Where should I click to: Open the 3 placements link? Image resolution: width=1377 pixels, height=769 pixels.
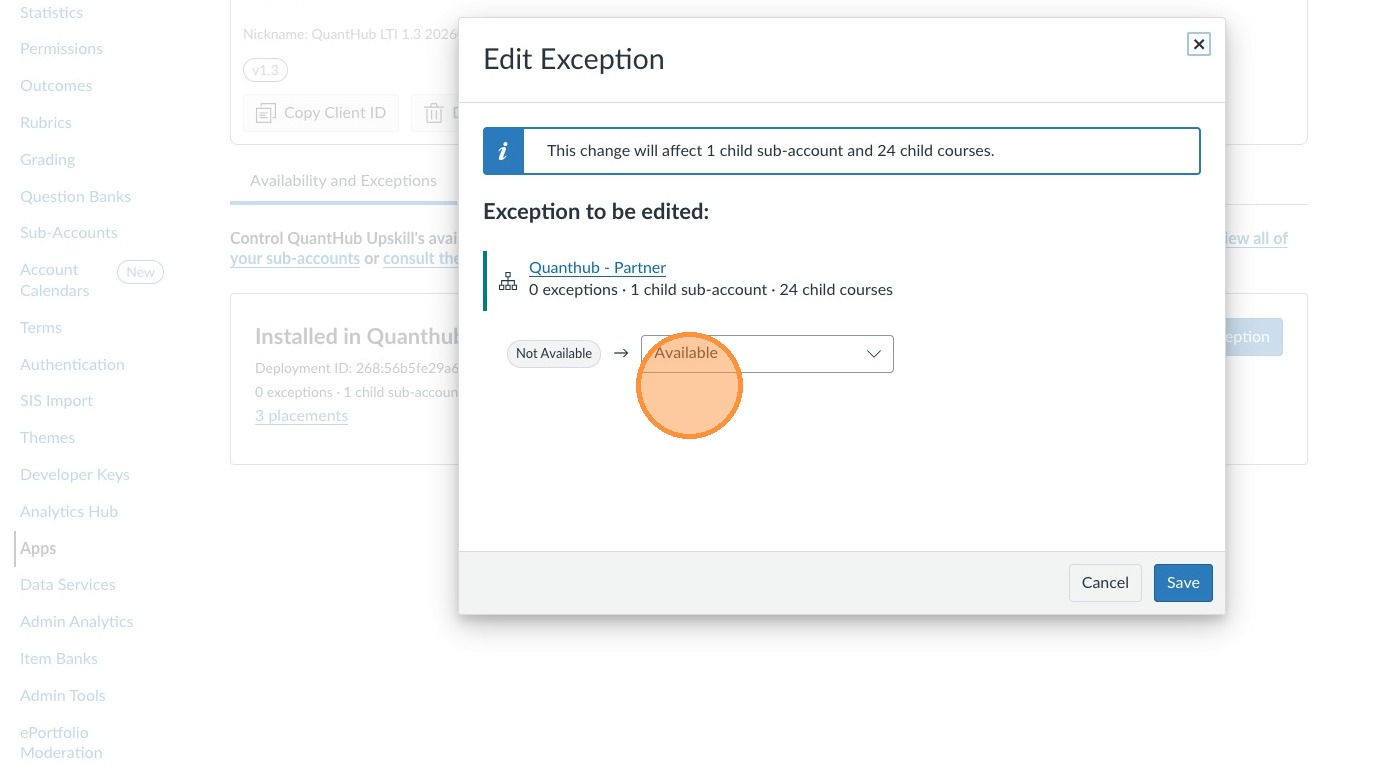[x=301, y=416]
